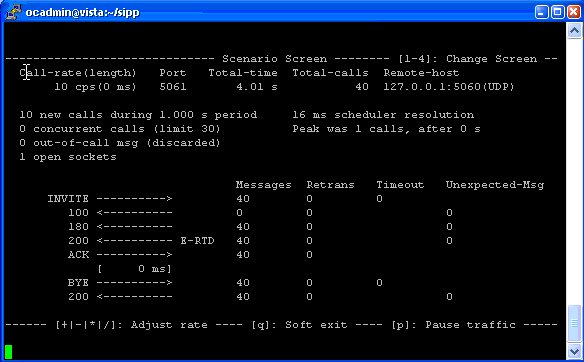Click the 'Total-time' column header
Viewport: 584px width, 362px height.
coord(243,73)
